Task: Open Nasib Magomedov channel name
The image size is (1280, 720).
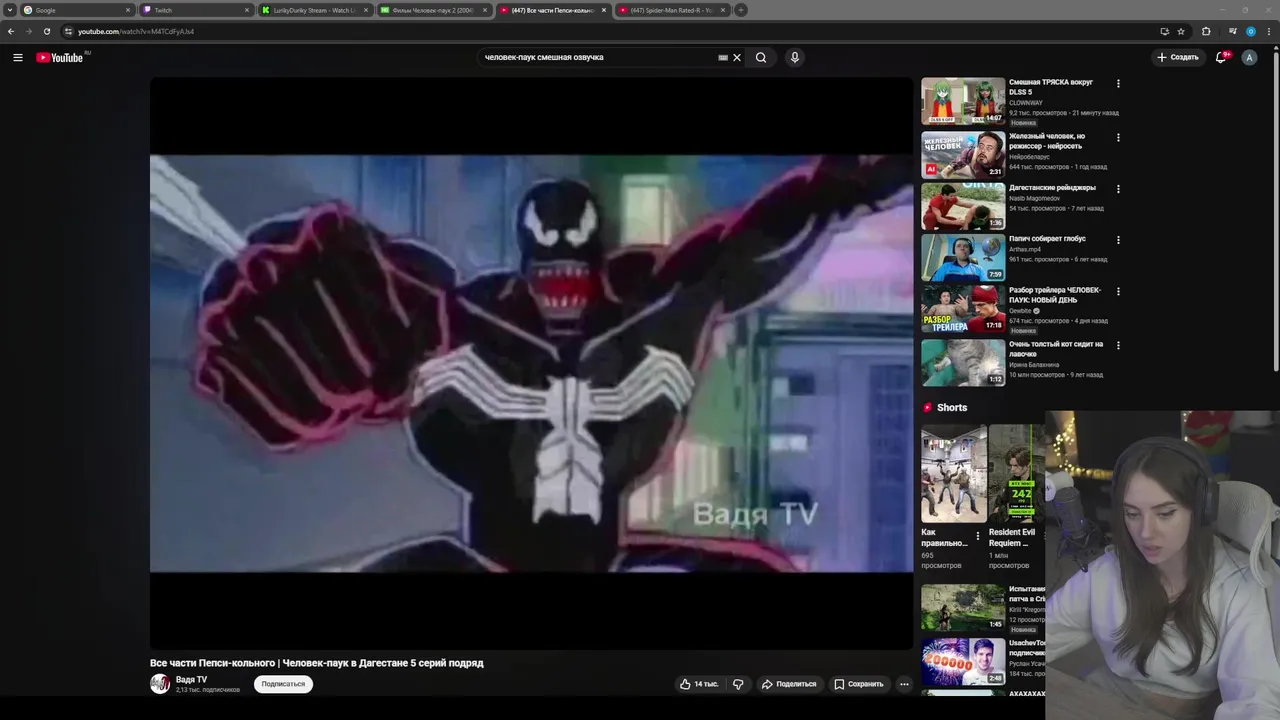Action: click(1034, 198)
